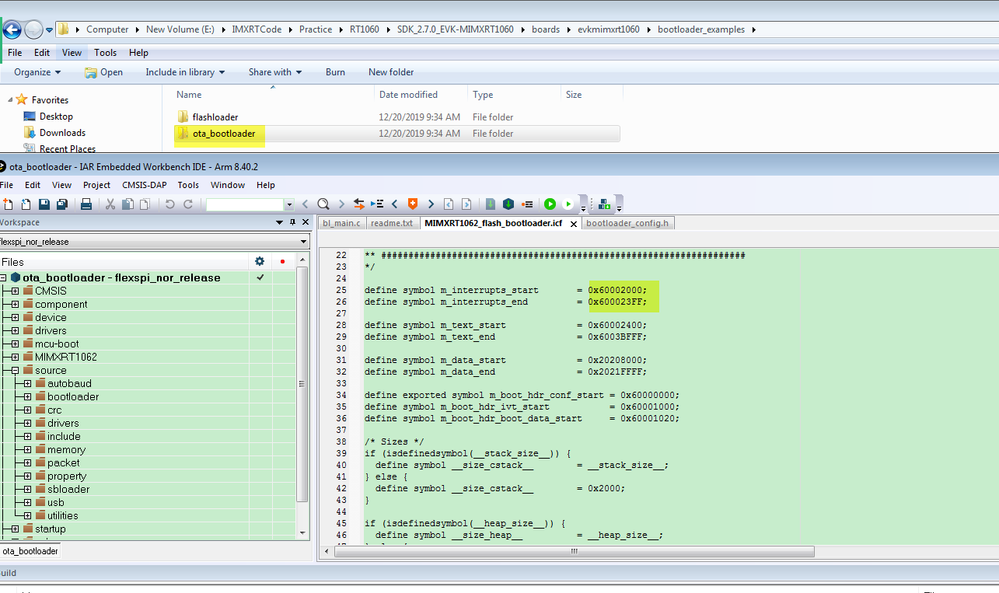Viewport: 999px width, 593px height.
Task: Click the Cut scissors icon
Action: 111,204
